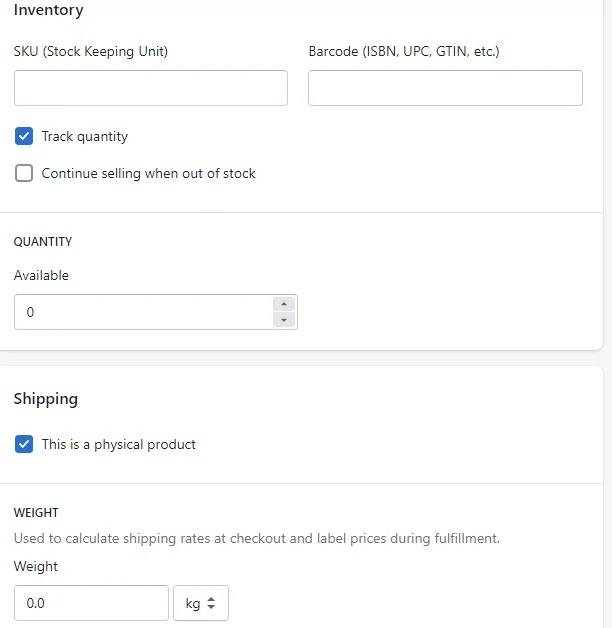Click the QUANTITY subsection heading

tap(43, 241)
